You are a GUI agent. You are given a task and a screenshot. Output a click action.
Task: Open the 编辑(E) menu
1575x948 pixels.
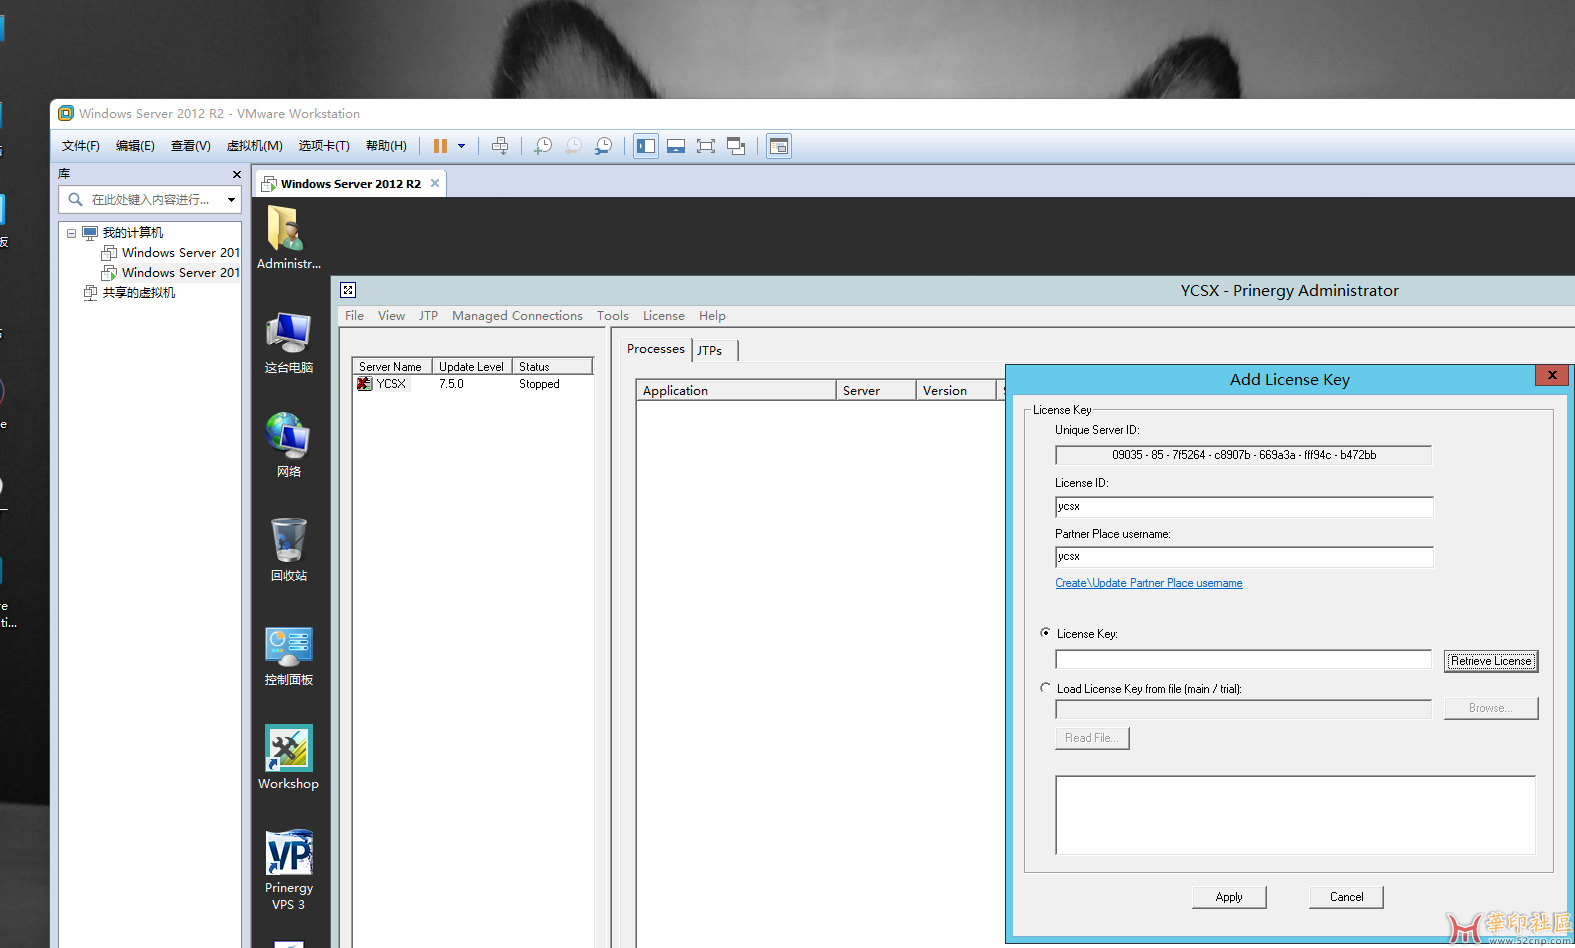click(135, 146)
